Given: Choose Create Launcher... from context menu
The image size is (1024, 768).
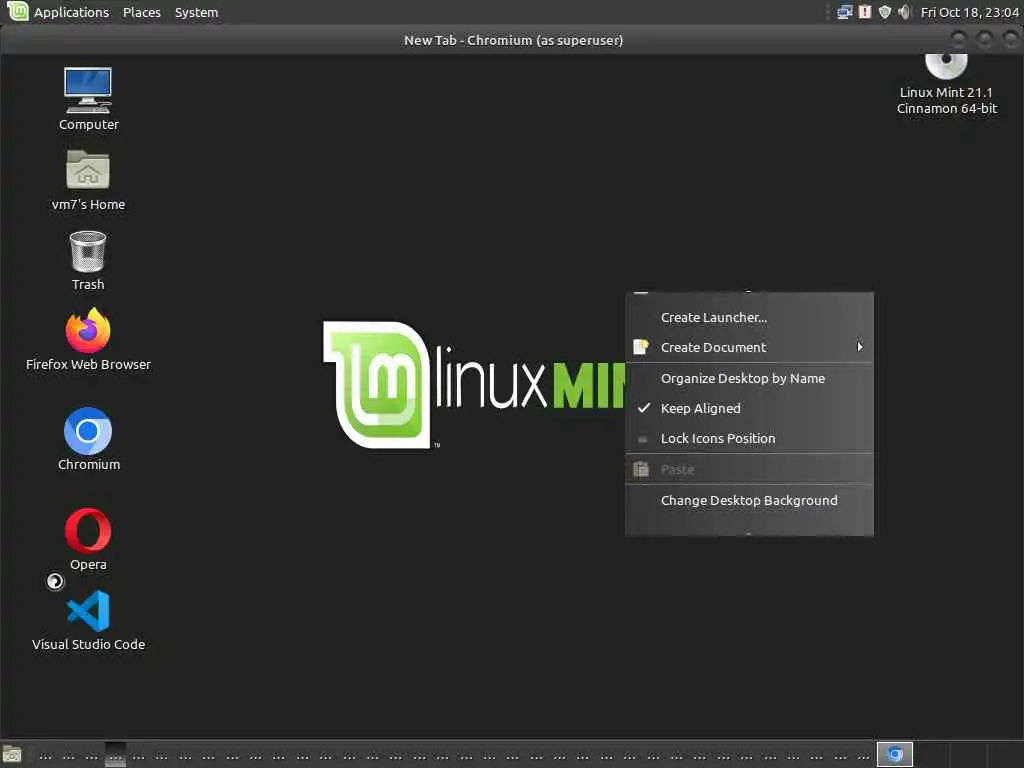Looking at the screenshot, I should click(x=749, y=317).
